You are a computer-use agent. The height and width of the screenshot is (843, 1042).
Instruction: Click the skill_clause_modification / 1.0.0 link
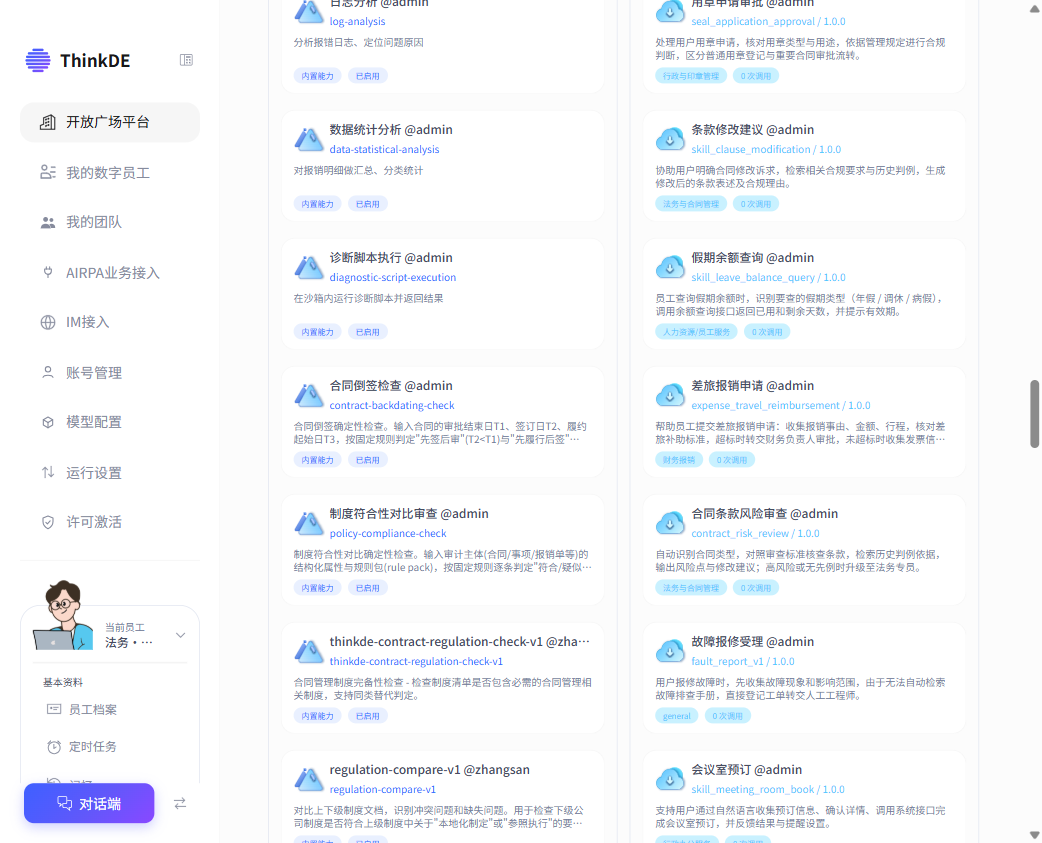(766, 149)
